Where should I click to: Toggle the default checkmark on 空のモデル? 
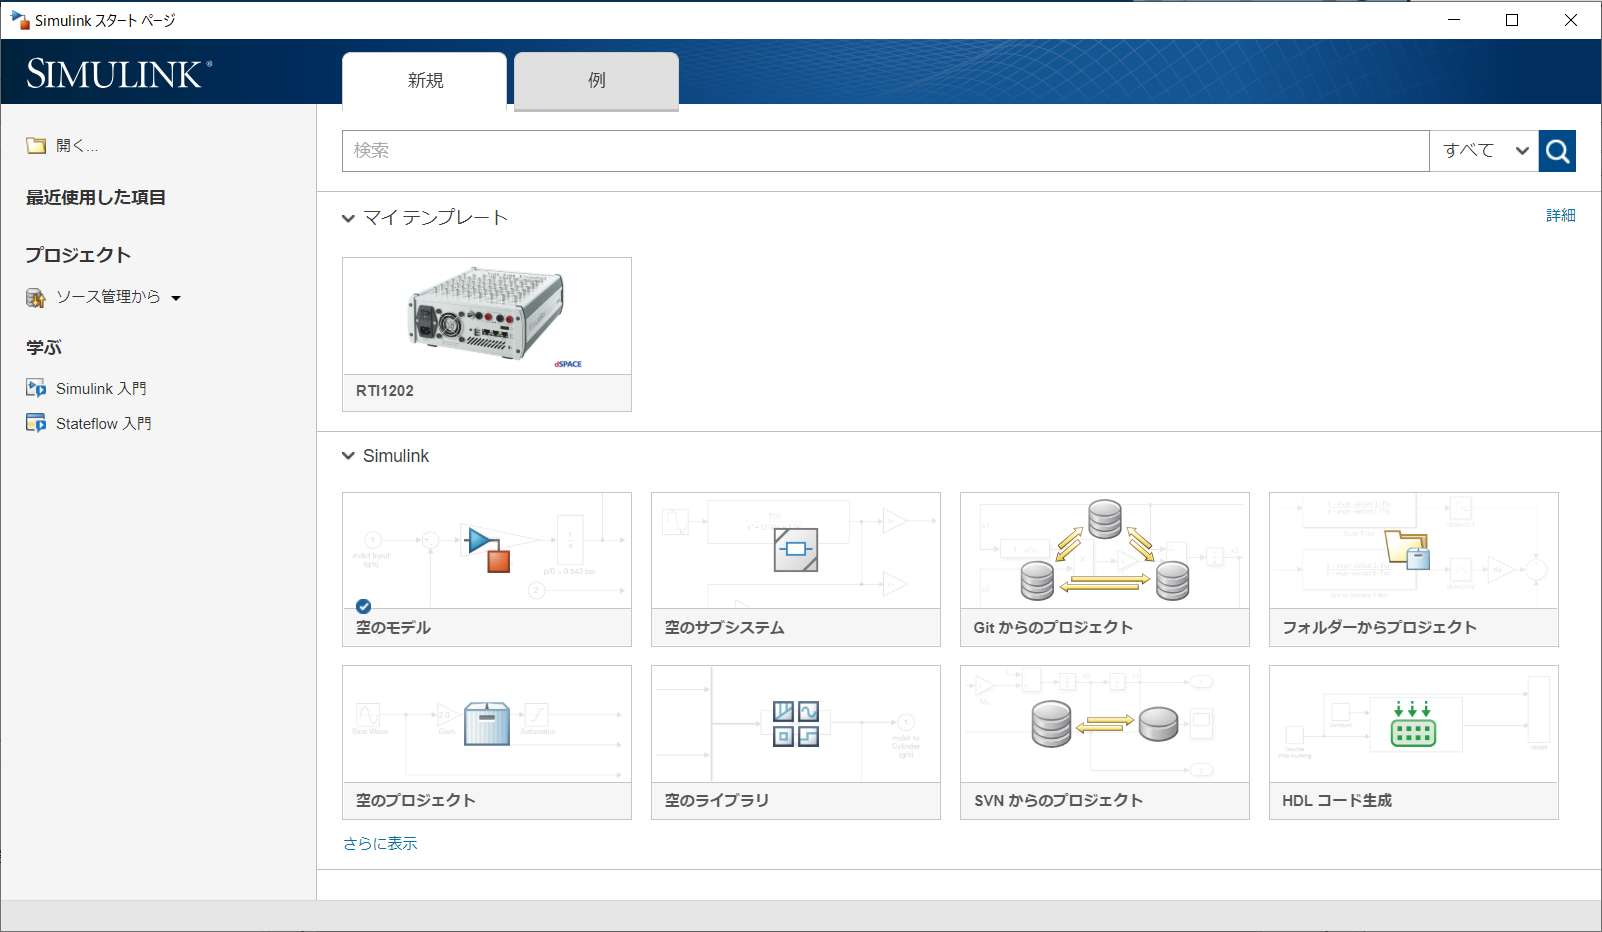coord(364,606)
